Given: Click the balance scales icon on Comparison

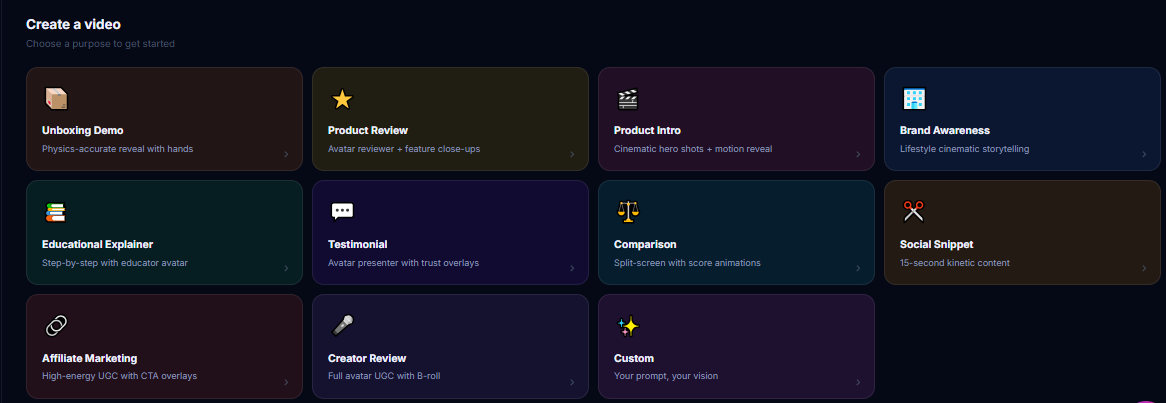Looking at the screenshot, I should coord(628,212).
